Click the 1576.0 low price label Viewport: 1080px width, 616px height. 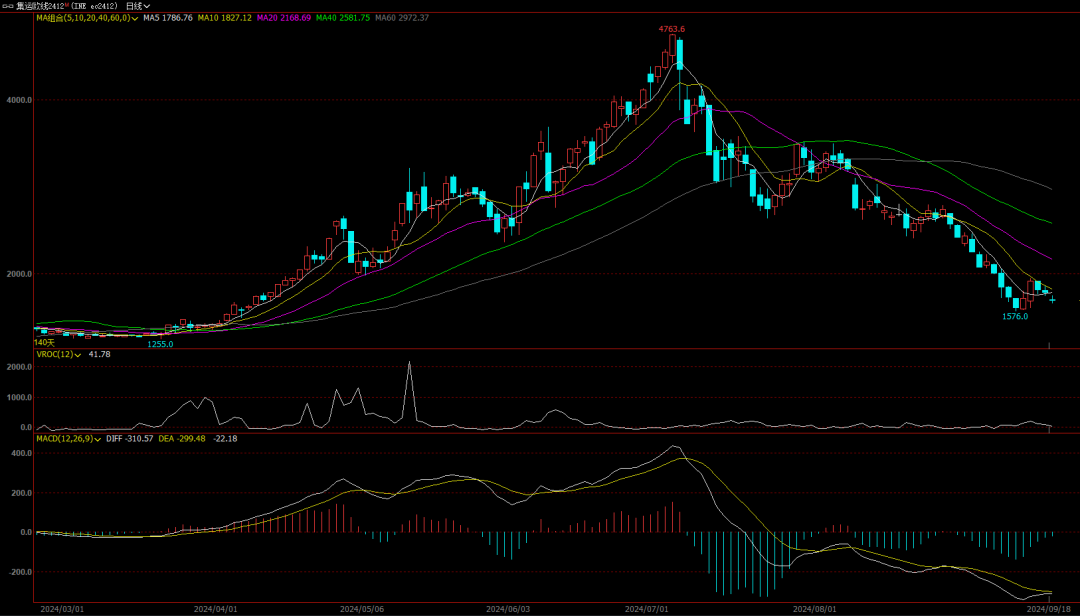(1015, 316)
